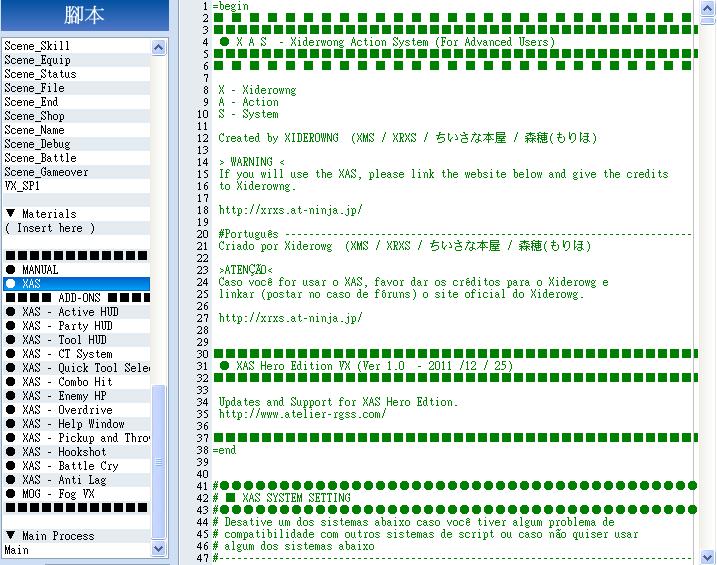Click the 'Updates and Support' line 34
The width and height of the screenshot is (717, 565).
click(338, 402)
